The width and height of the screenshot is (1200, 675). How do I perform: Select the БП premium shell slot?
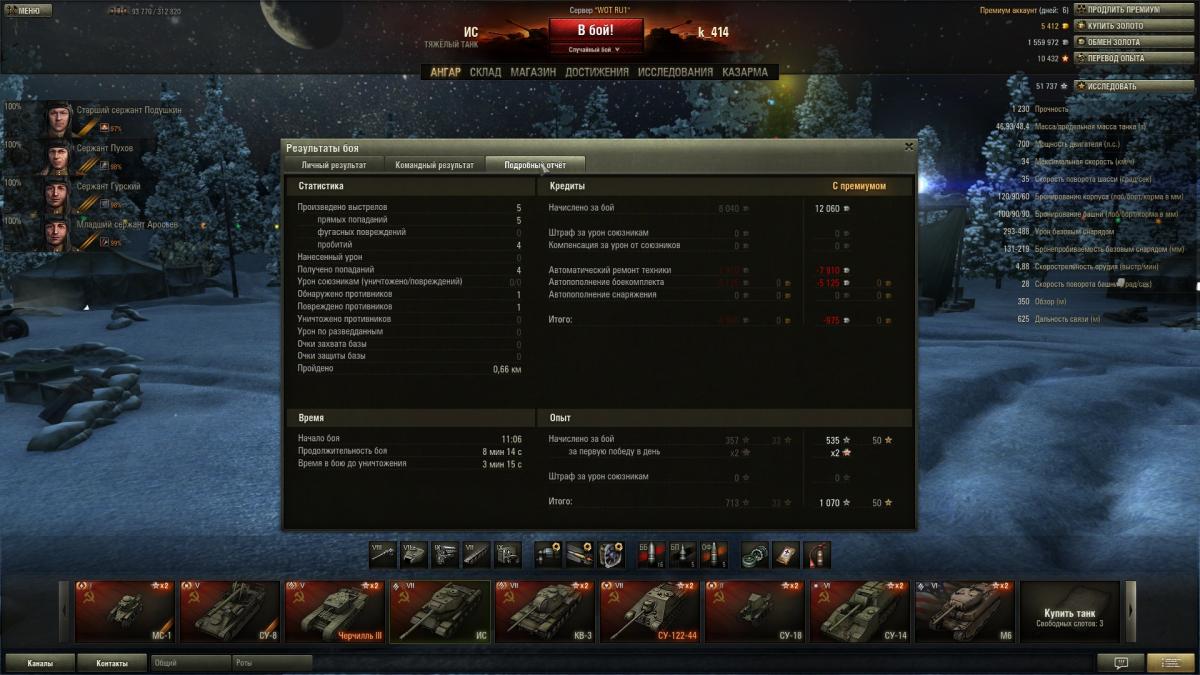tap(682, 554)
